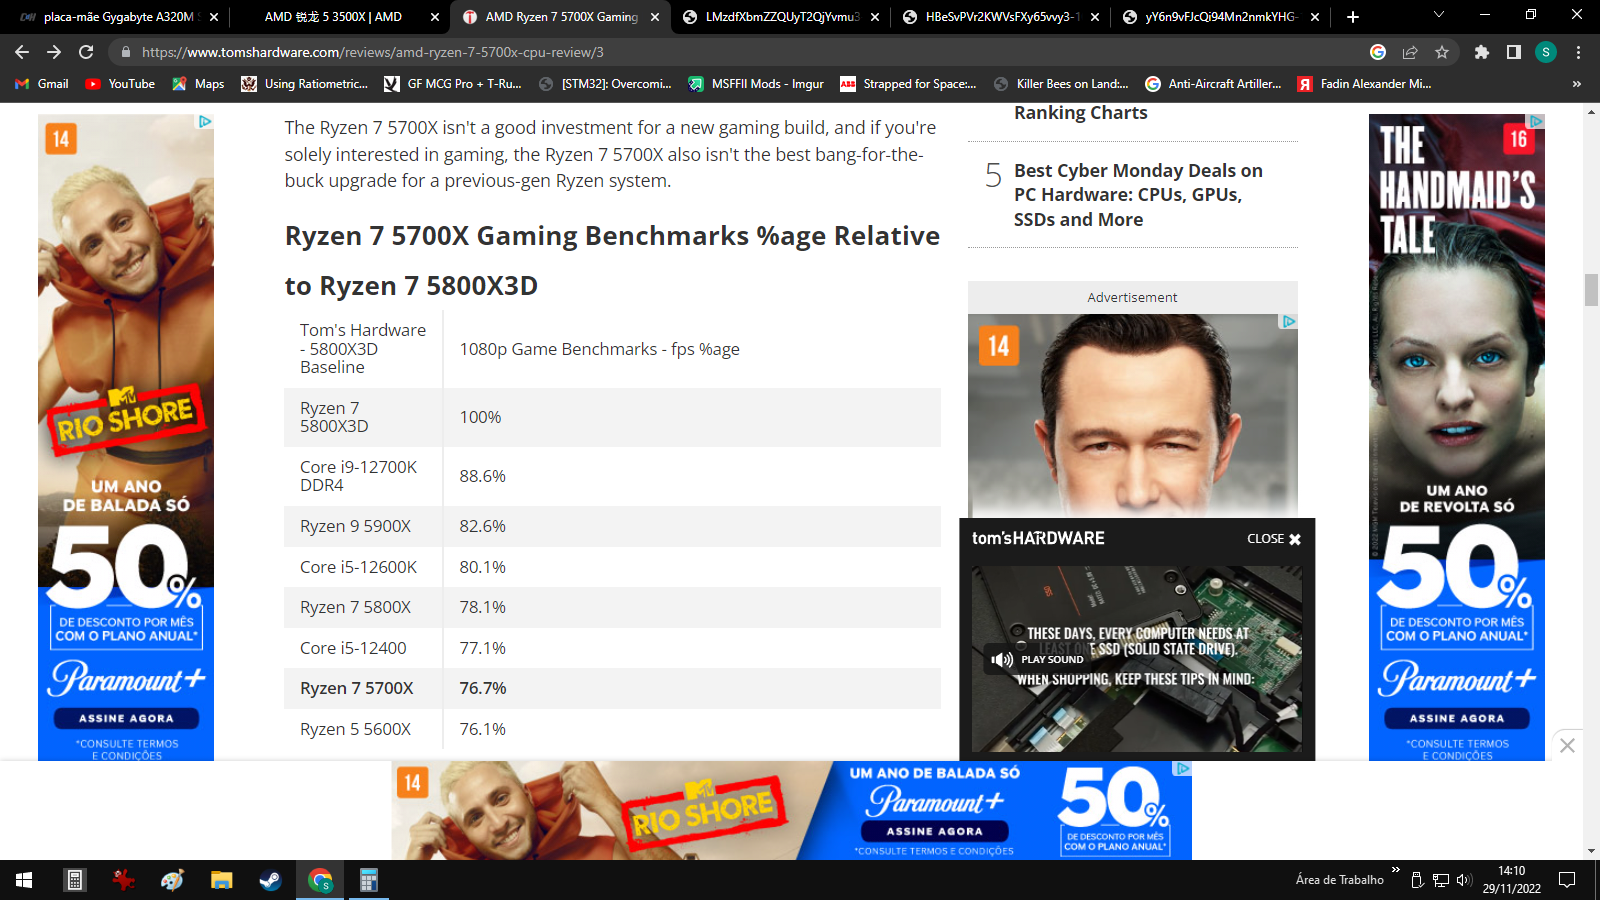Show more bookmarks with the double-chevron
The image size is (1600, 900).
click(1577, 84)
